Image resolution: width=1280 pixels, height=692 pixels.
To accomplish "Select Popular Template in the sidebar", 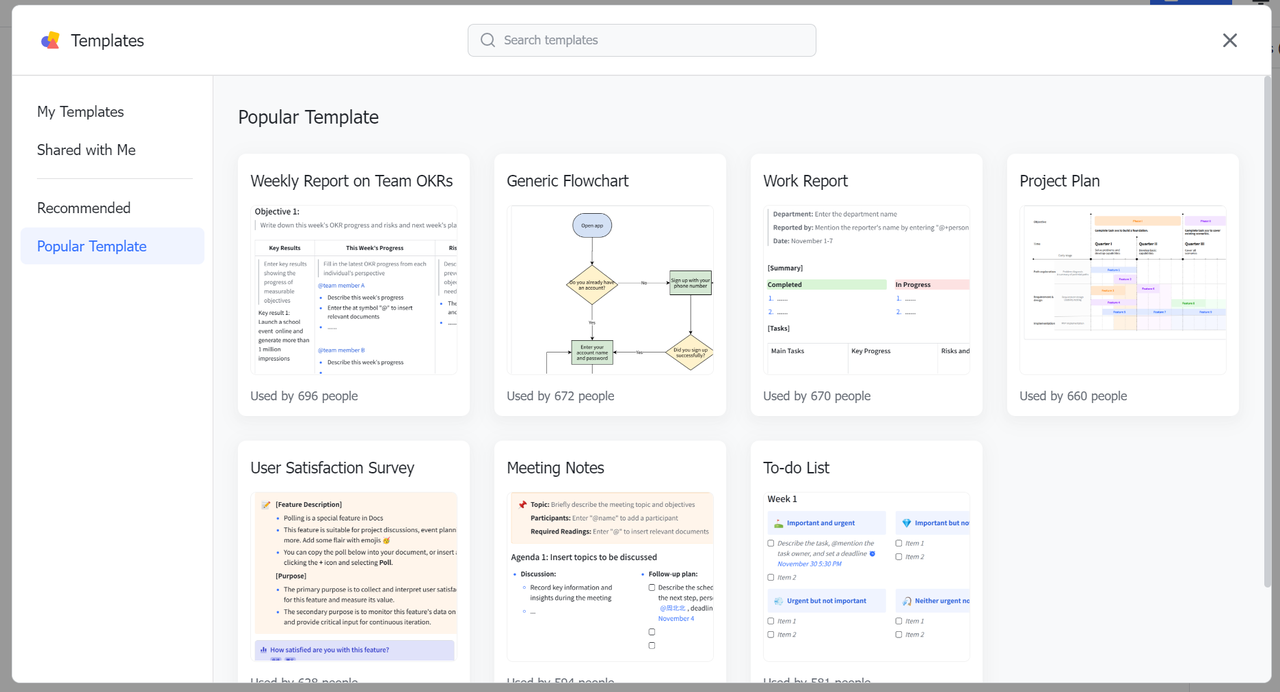I will point(92,246).
